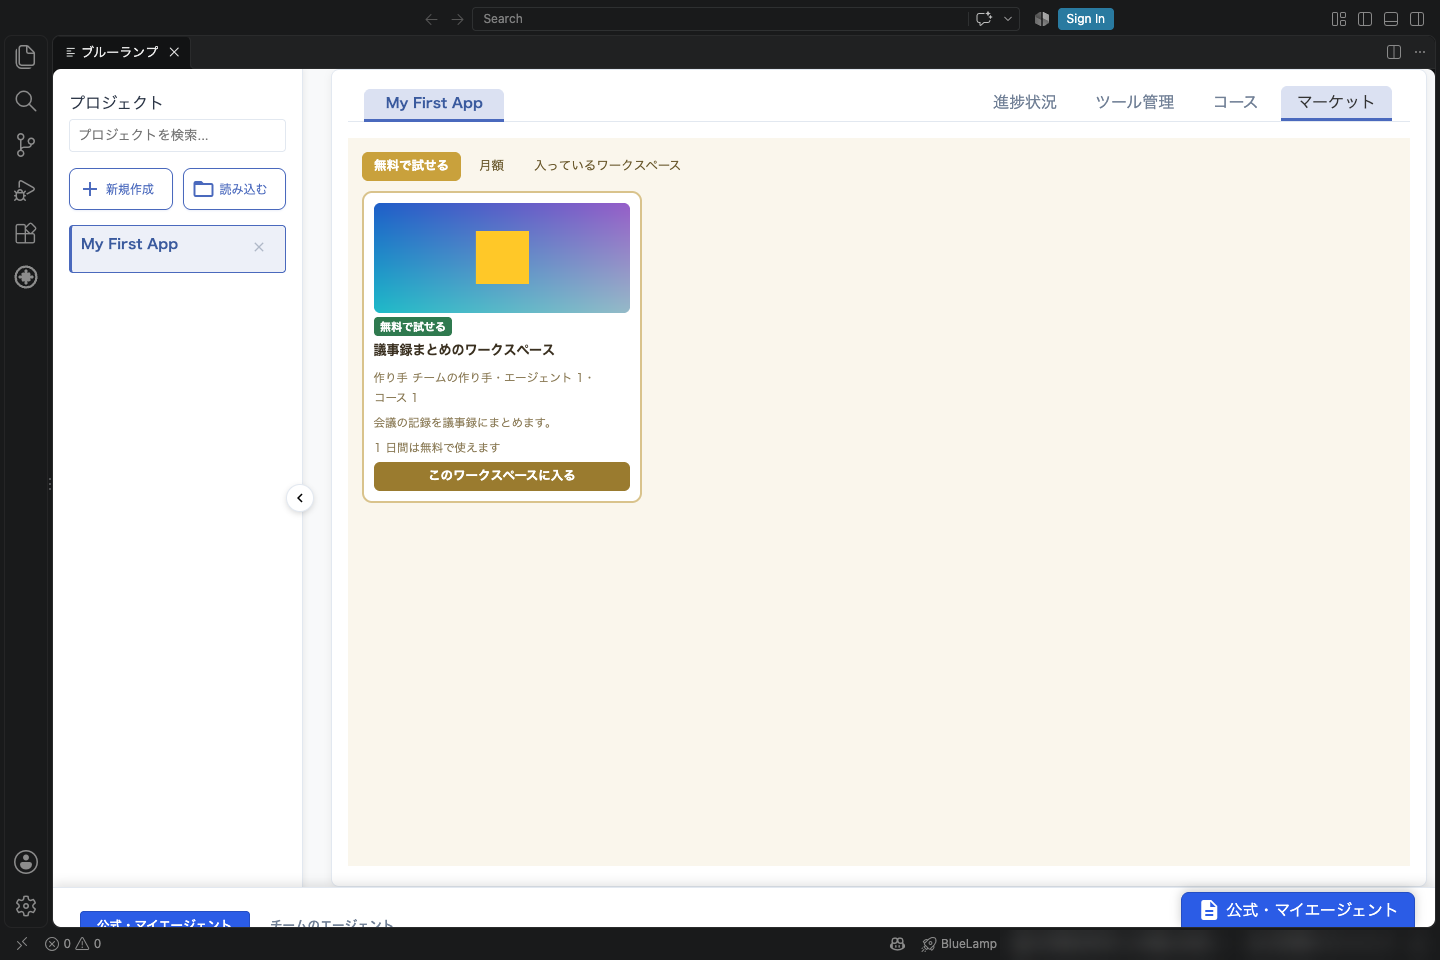The width and height of the screenshot is (1440, 960).
Task: Click the 新規作成 button
Action: [121, 189]
